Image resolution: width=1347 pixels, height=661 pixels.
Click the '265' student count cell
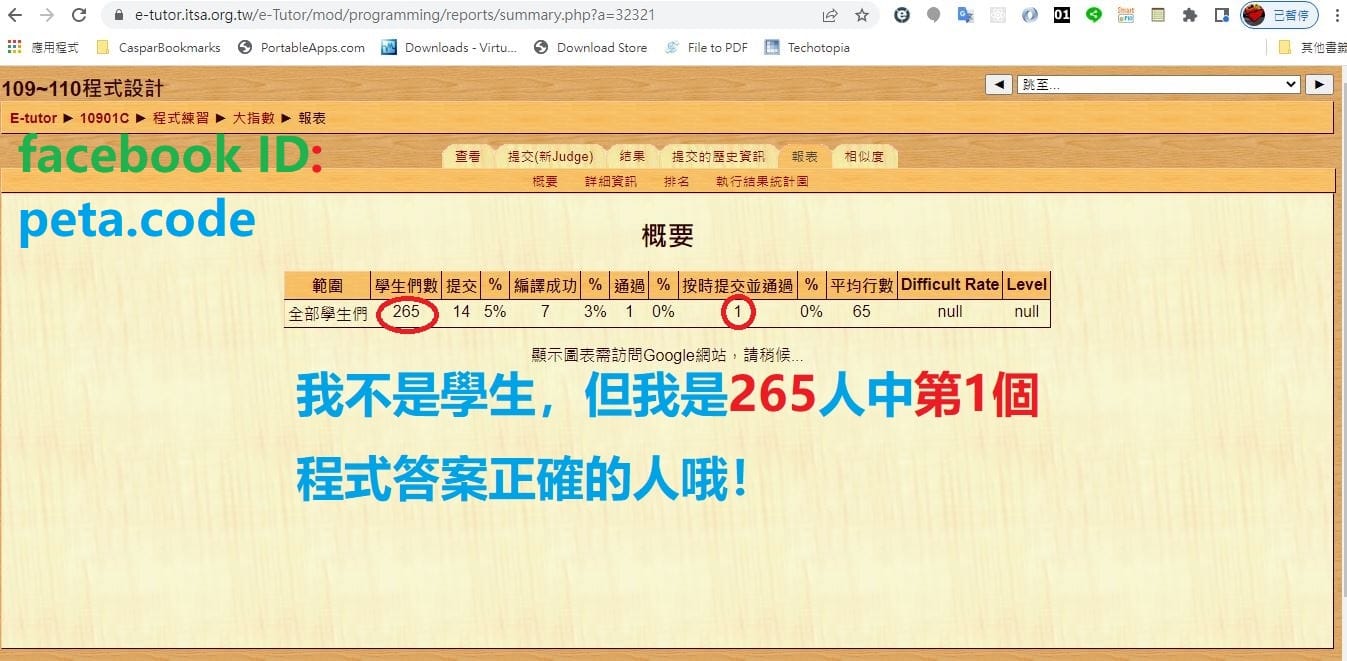click(x=406, y=312)
